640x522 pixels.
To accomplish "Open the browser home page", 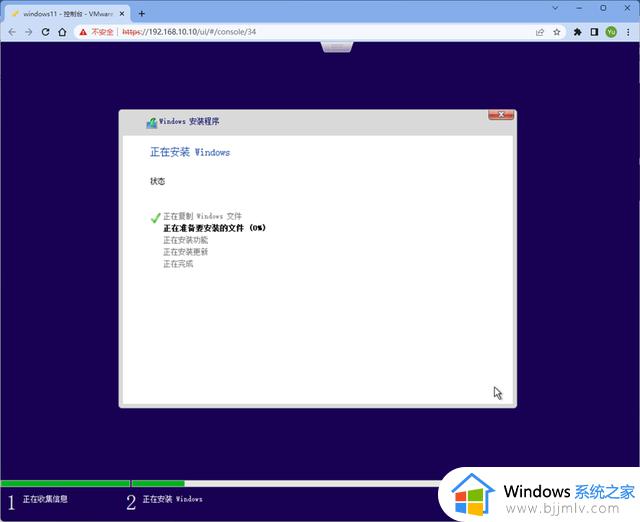I will point(62,32).
